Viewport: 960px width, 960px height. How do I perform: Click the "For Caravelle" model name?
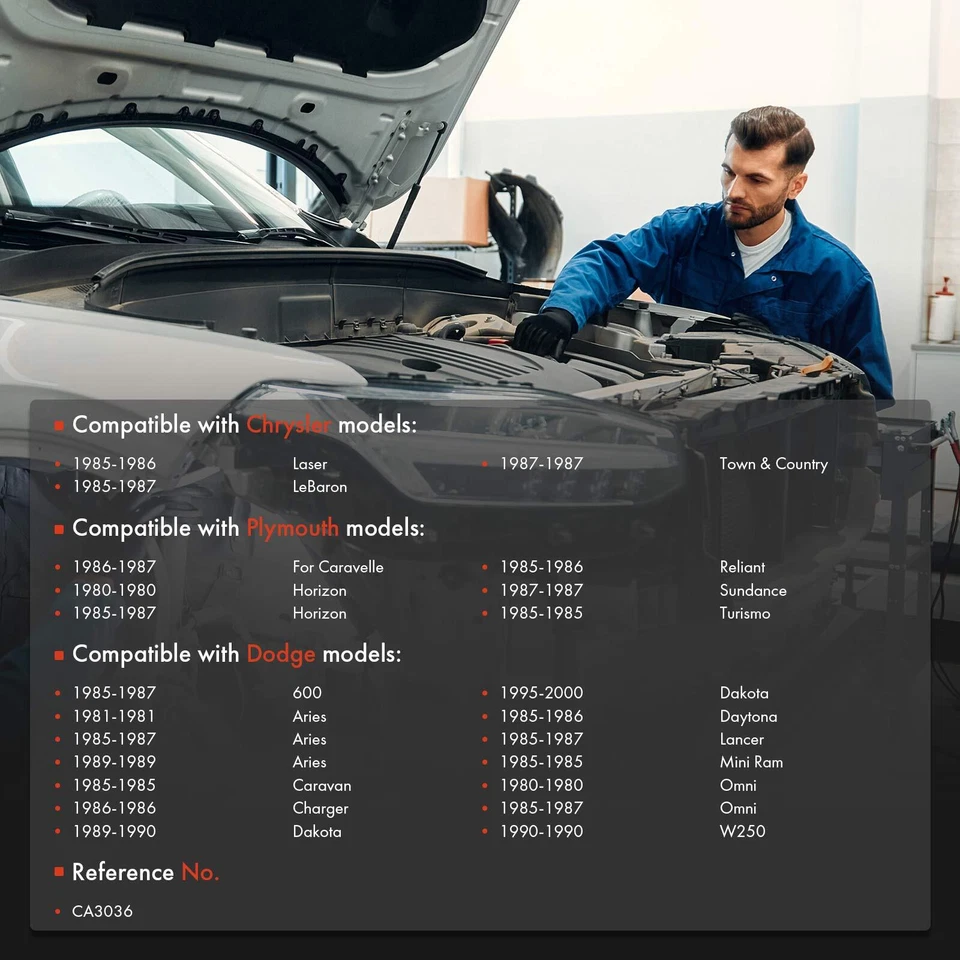coord(338,567)
